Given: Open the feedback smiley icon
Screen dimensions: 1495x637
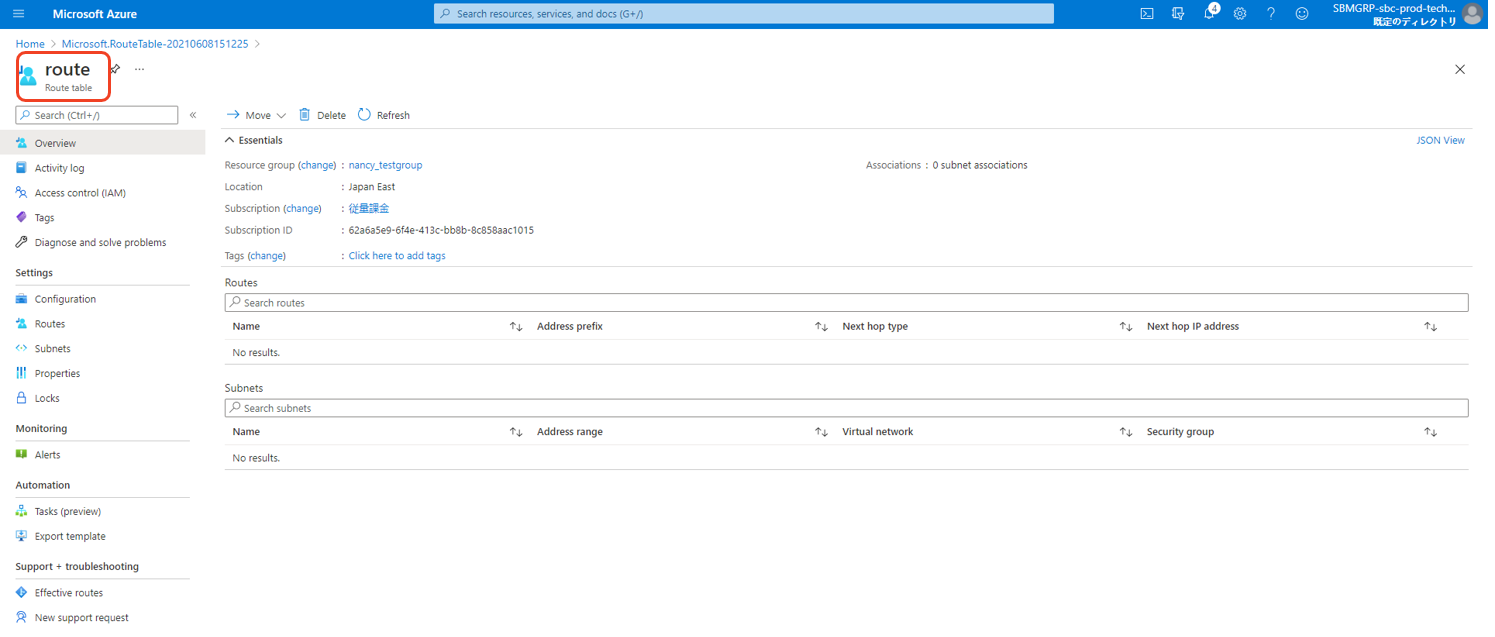Looking at the screenshot, I should coord(1302,14).
